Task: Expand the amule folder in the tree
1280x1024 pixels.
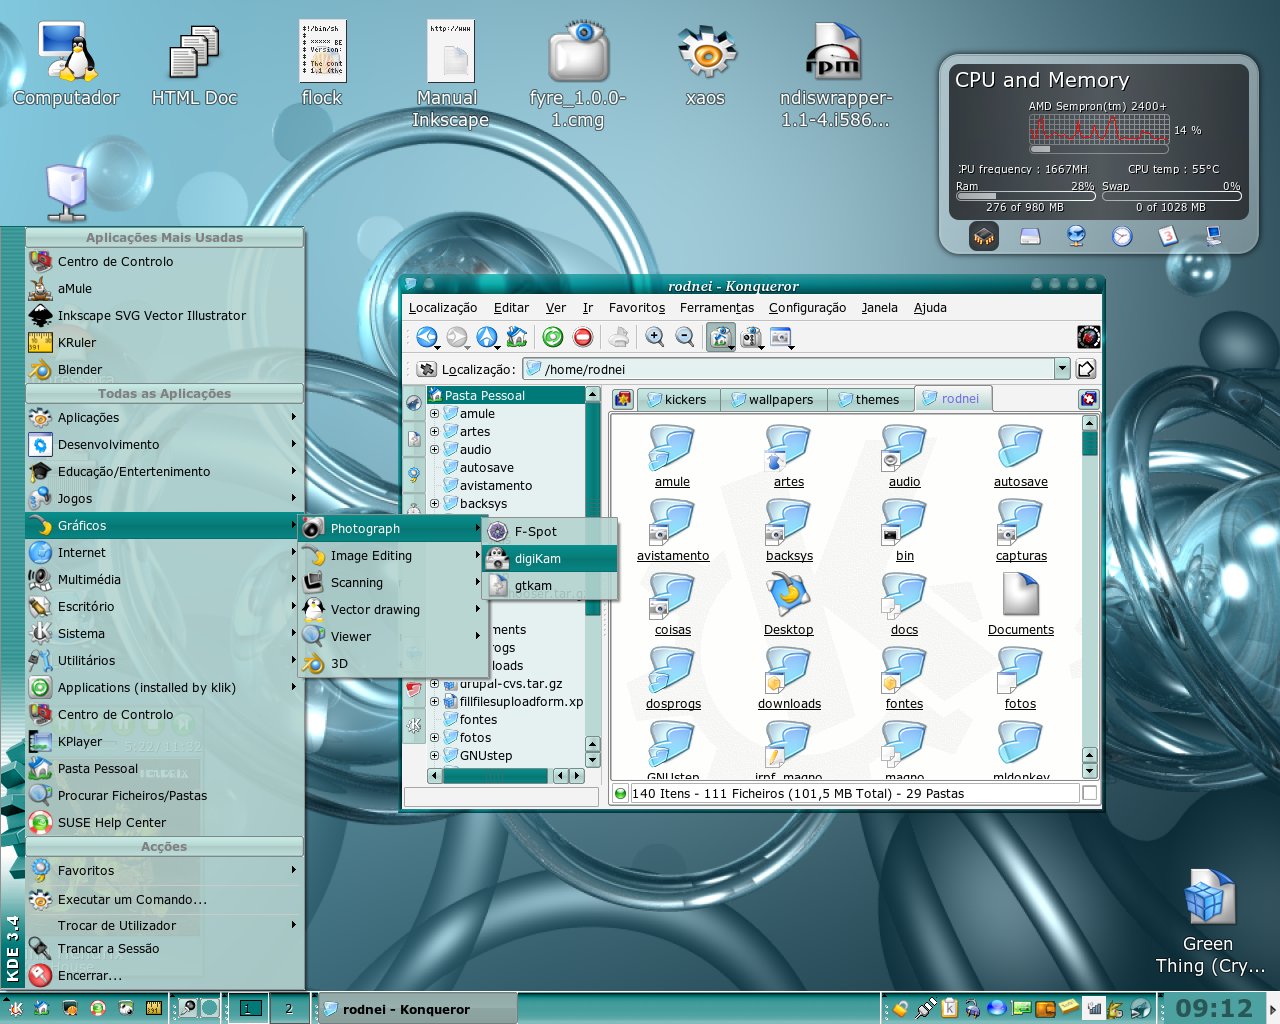Action: pos(434,414)
